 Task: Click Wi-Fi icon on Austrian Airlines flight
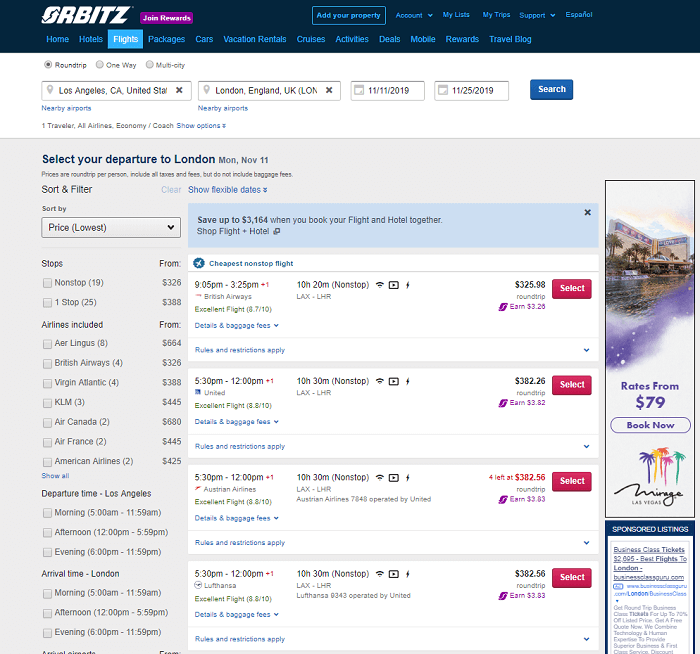click(379, 478)
